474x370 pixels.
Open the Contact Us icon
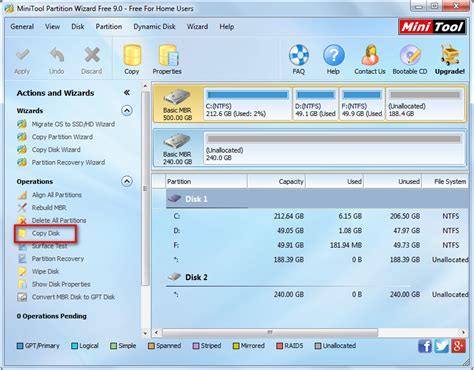[370, 60]
